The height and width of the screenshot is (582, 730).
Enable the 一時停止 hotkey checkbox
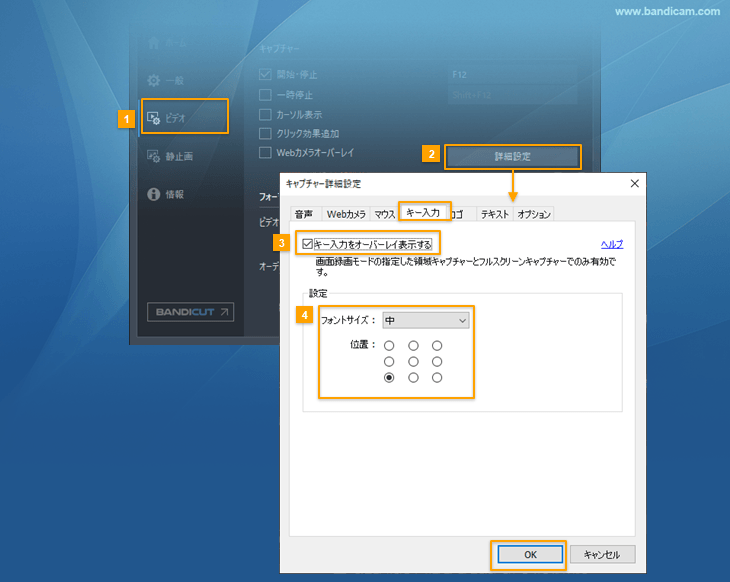coord(265,95)
